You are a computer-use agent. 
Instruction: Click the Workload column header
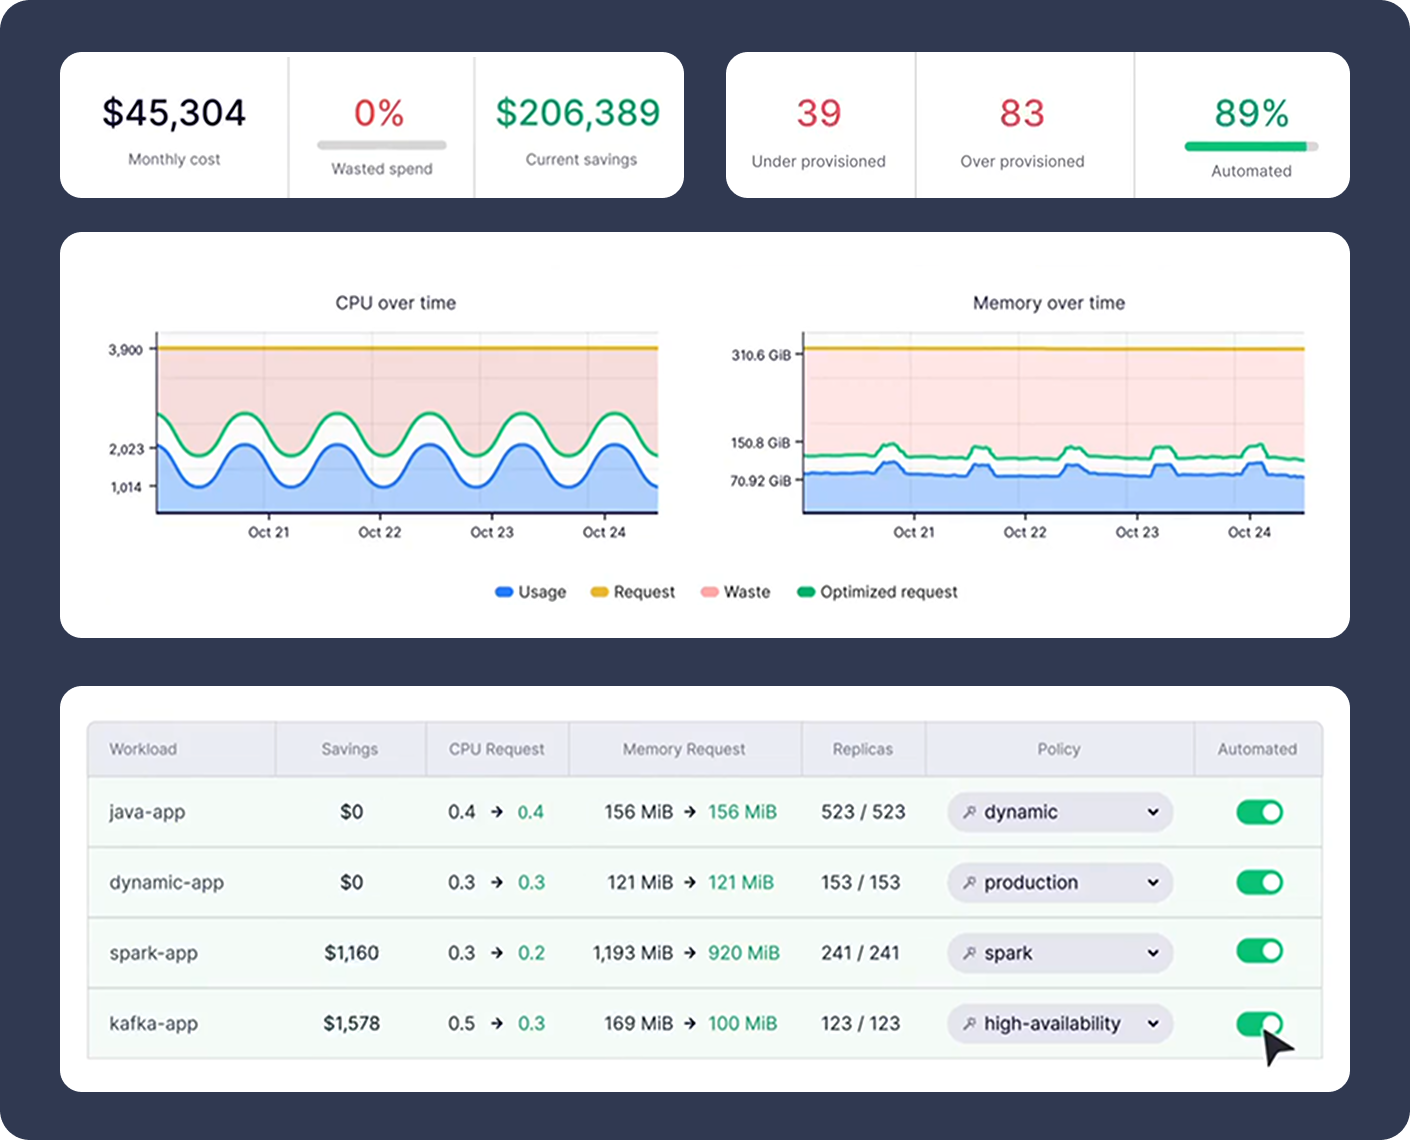(x=143, y=749)
